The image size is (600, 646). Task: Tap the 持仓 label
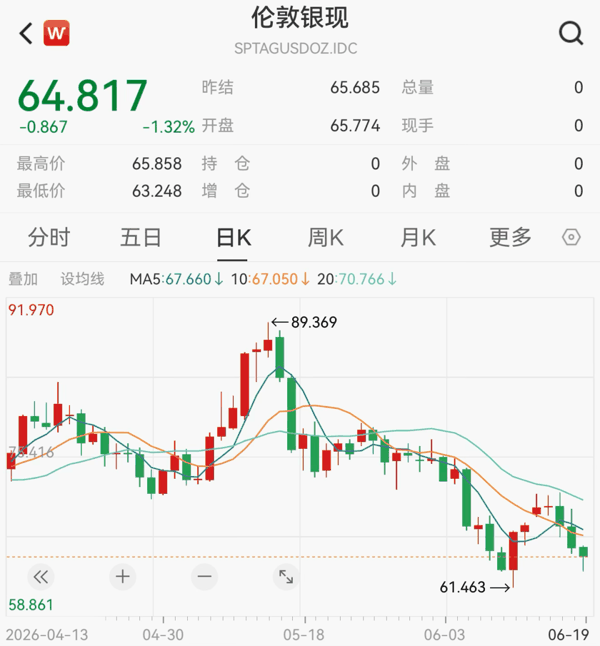(x=226, y=164)
